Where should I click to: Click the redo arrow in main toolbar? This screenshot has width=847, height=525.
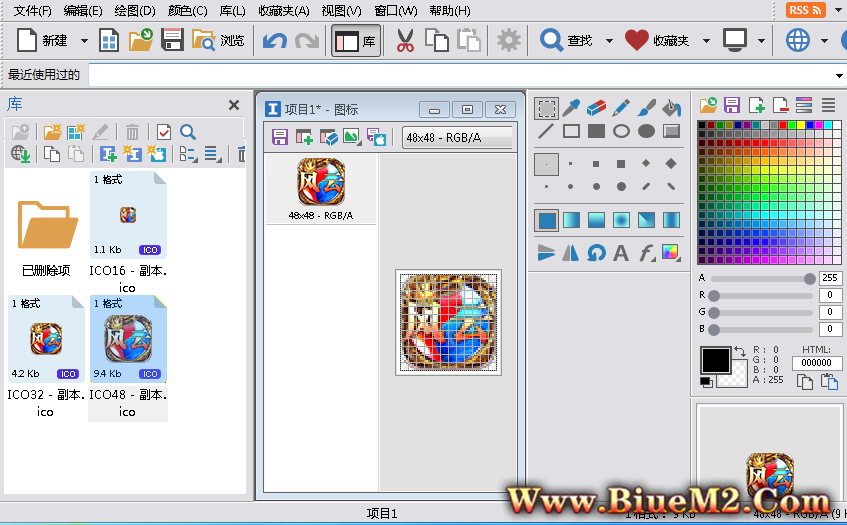(x=307, y=41)
